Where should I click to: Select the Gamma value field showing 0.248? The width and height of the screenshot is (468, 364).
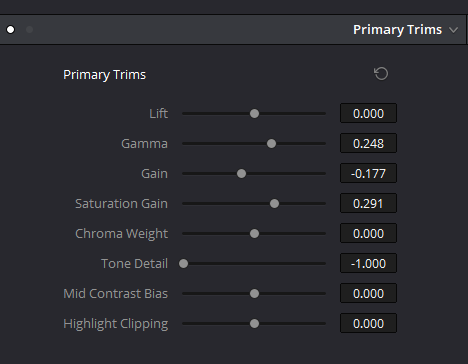(x=368, y=143)
